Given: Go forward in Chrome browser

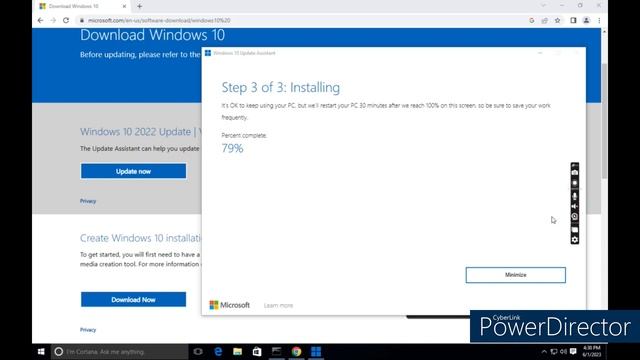Looking at the screenshot, I should pyautogui.click(x=53, y=20).
